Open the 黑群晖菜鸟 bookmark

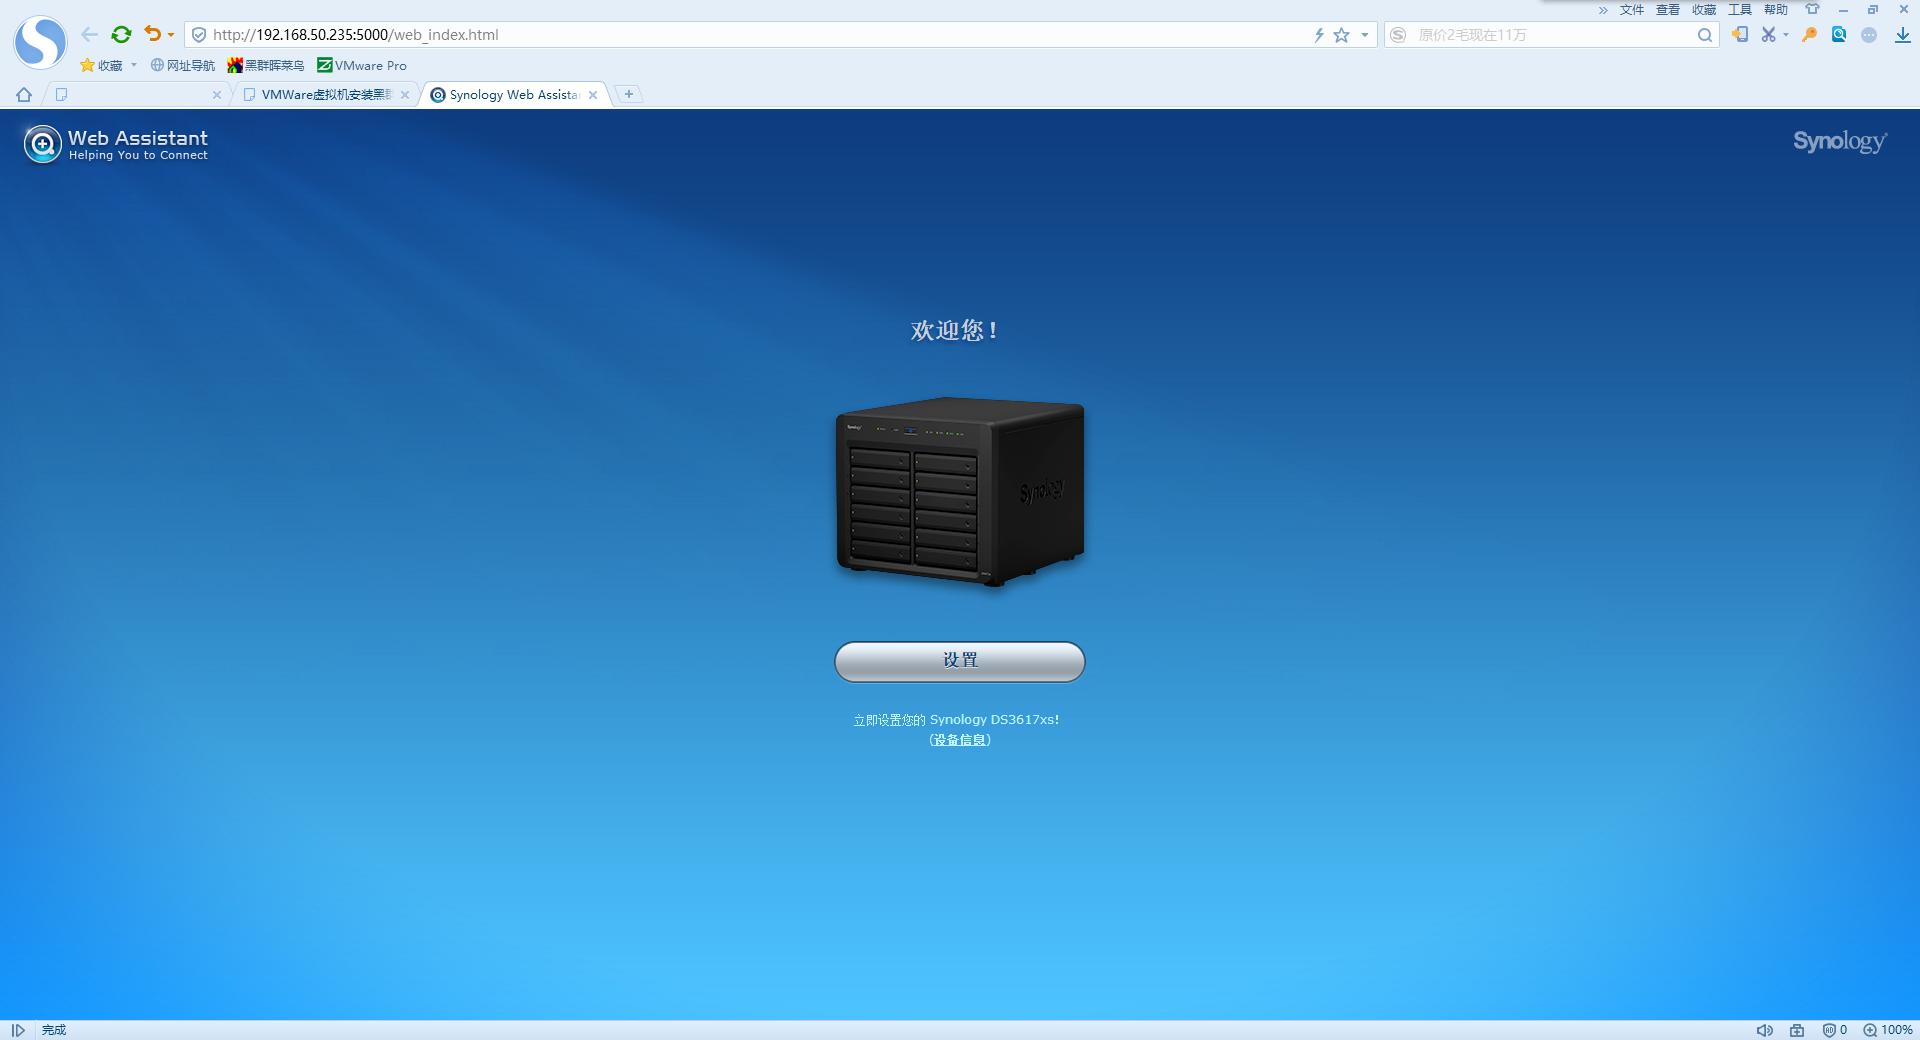(265, 65)
